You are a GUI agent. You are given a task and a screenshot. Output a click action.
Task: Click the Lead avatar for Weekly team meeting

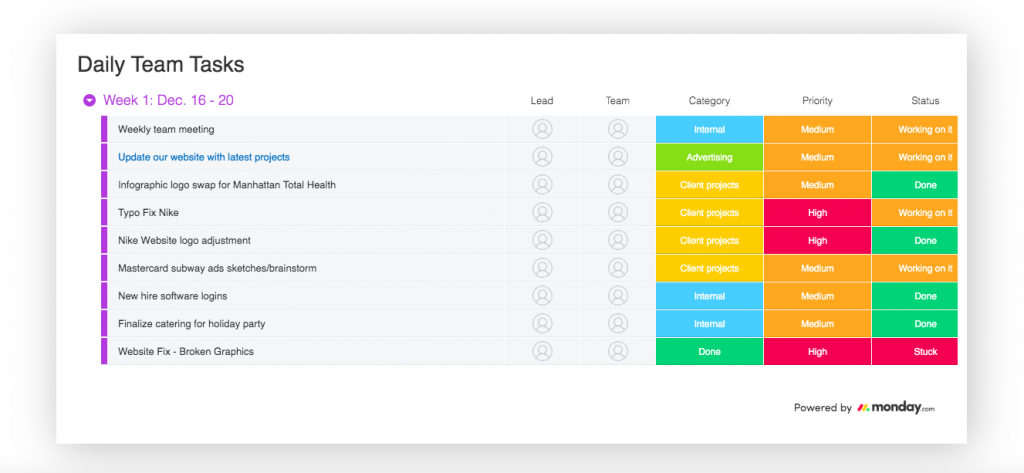(542, 129)
